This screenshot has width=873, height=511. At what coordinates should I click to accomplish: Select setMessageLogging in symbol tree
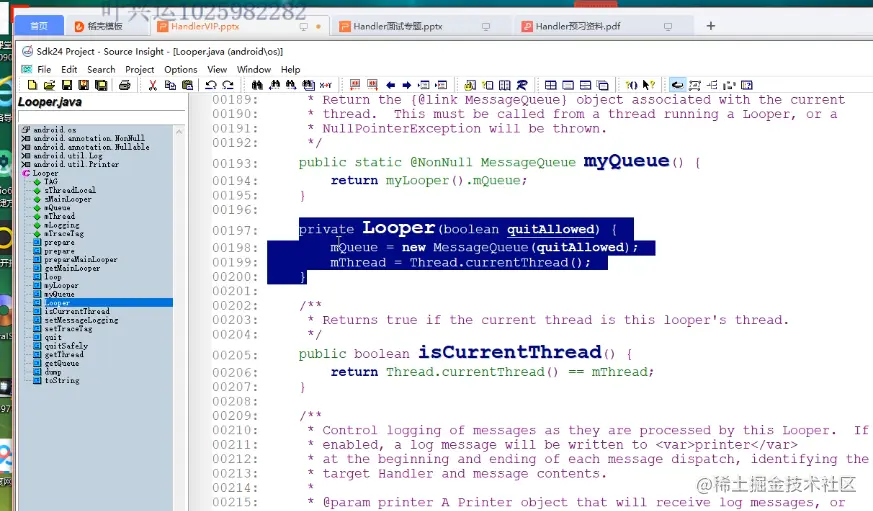pos(81,320)
